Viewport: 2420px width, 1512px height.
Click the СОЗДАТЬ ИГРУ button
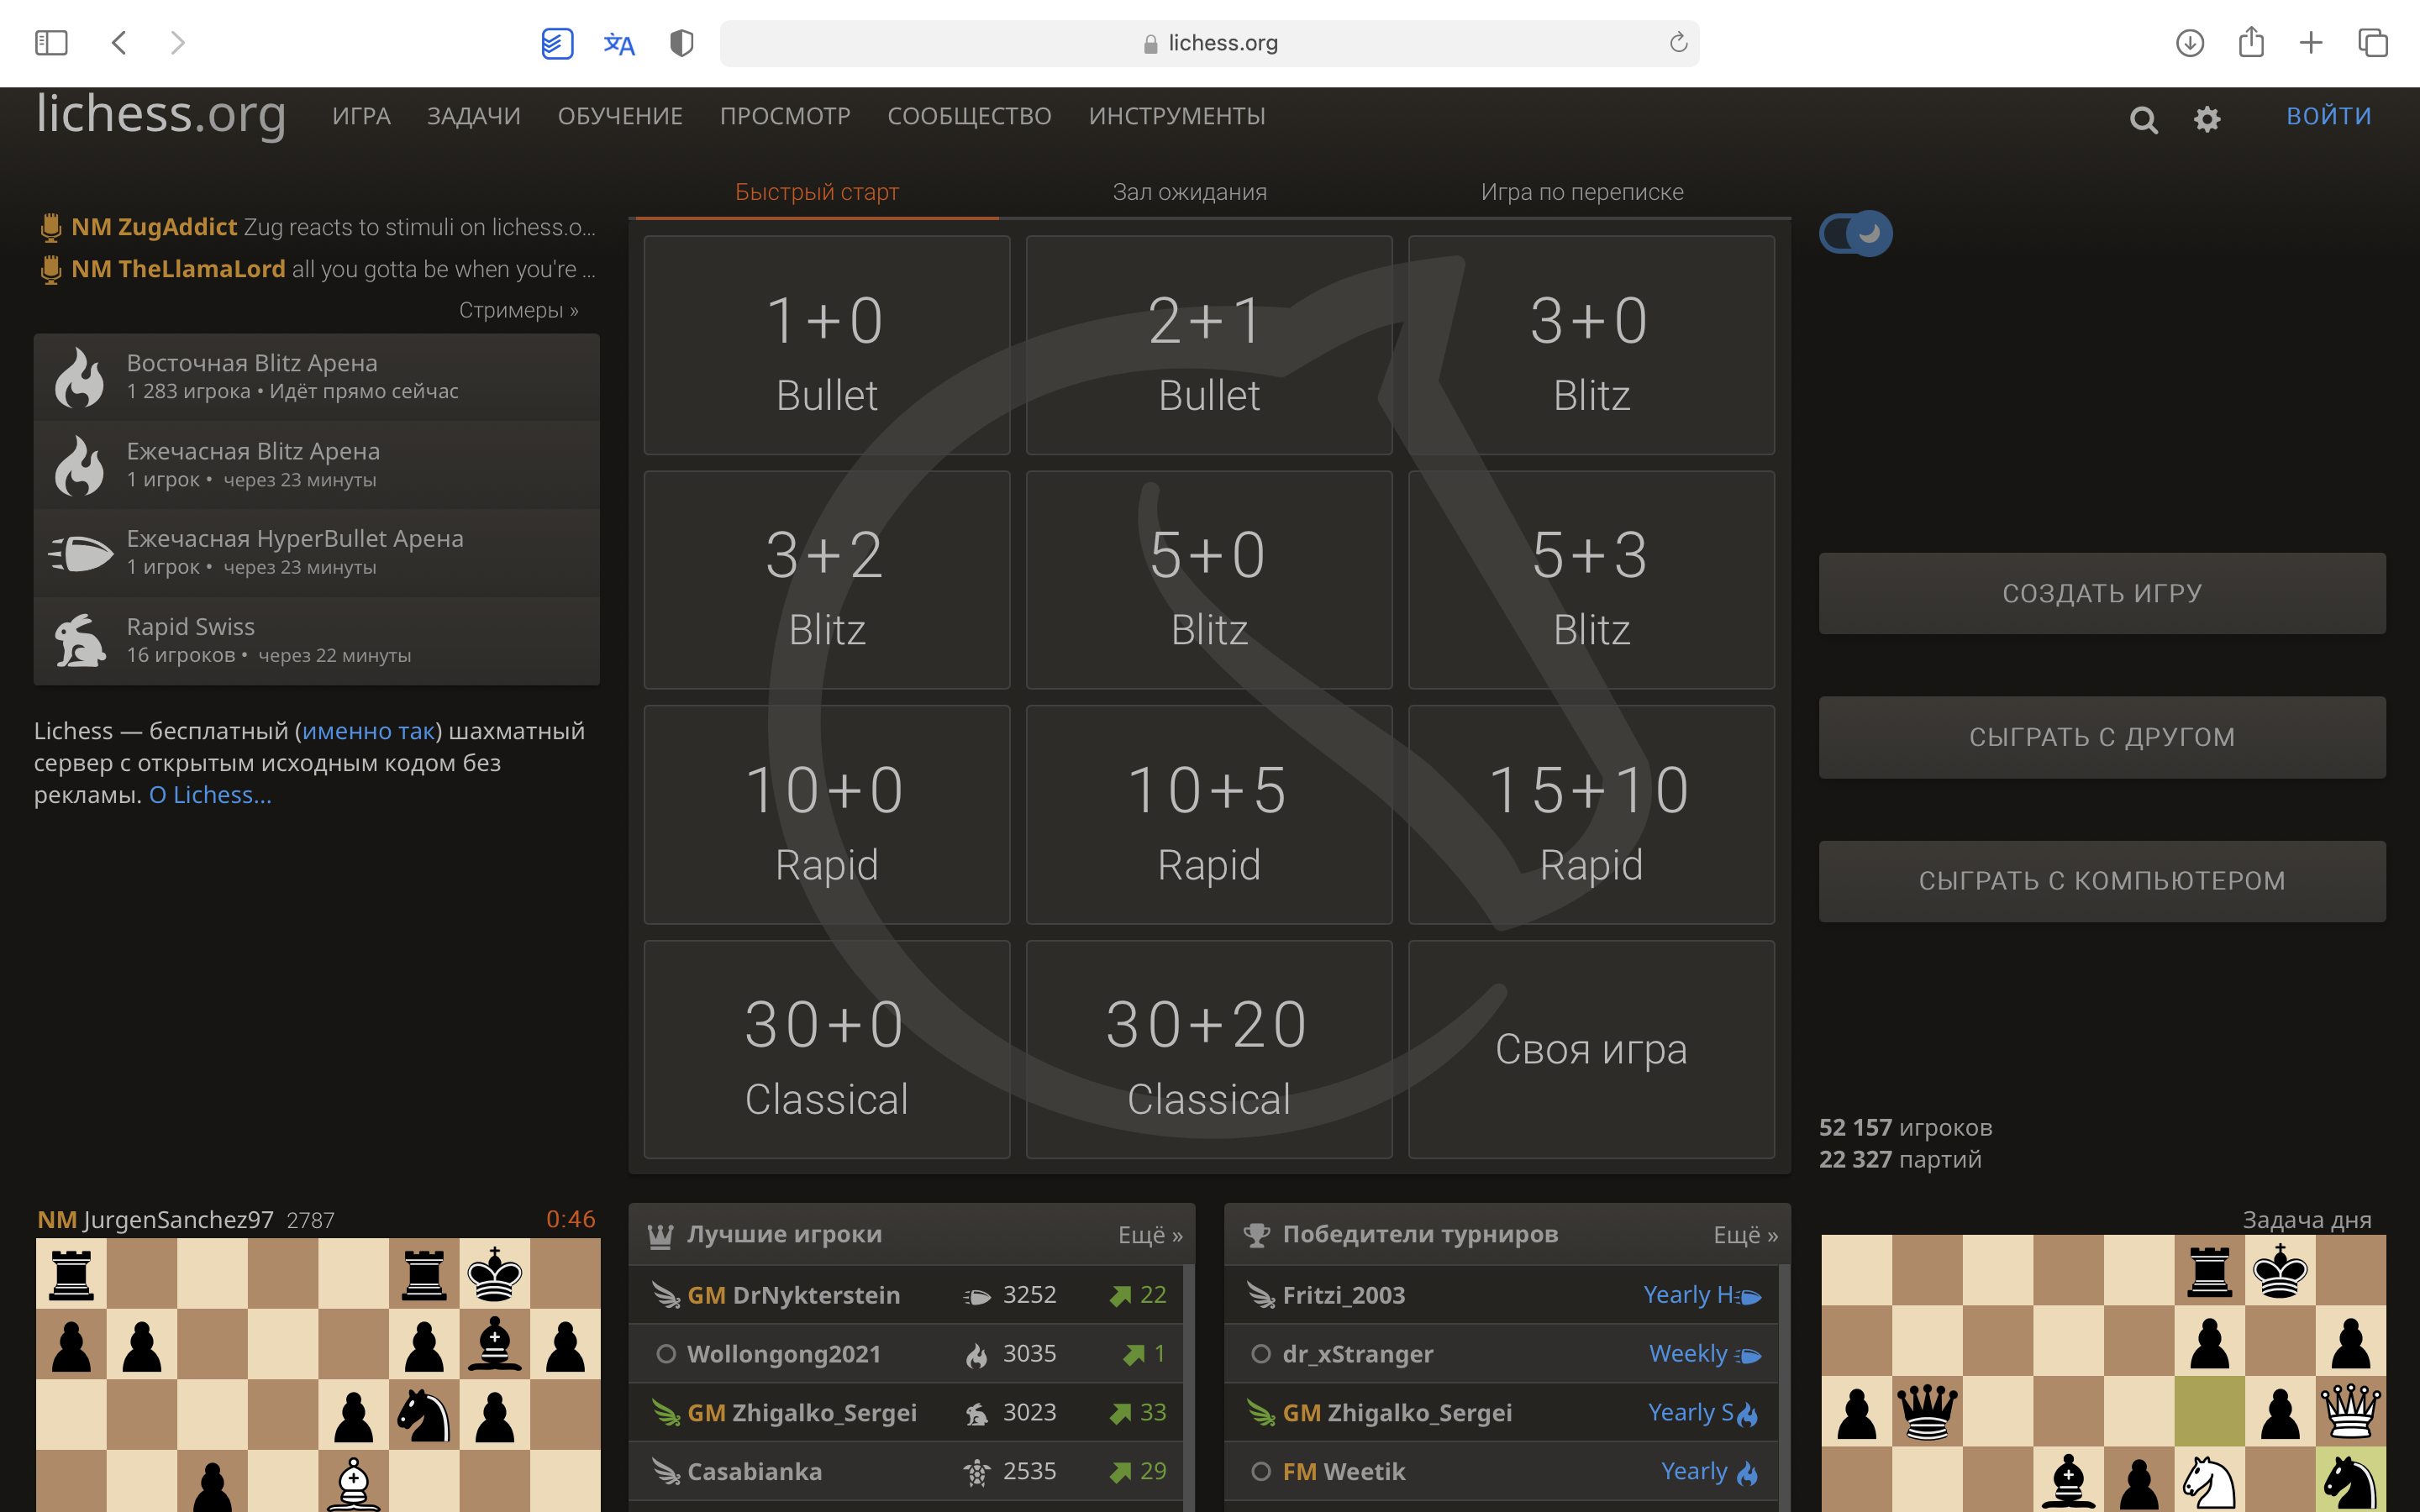2102,593
